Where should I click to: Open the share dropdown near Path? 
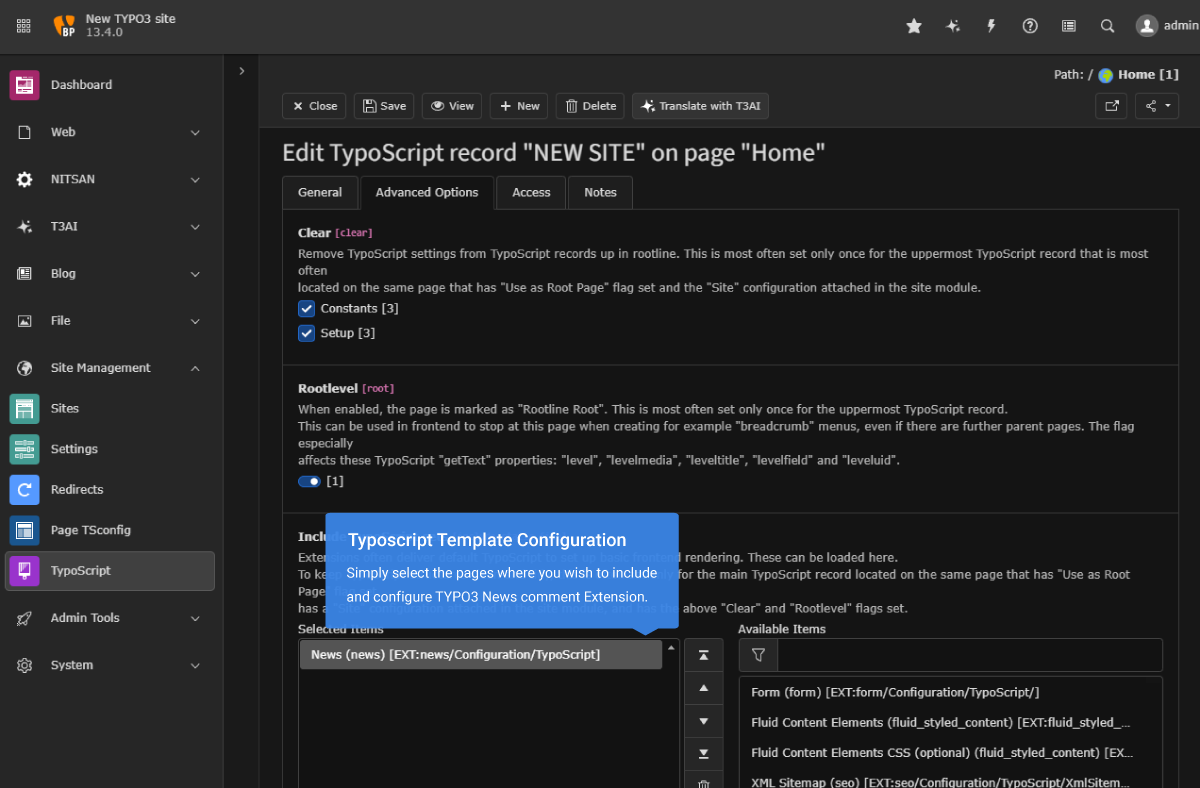[1156, 105]
